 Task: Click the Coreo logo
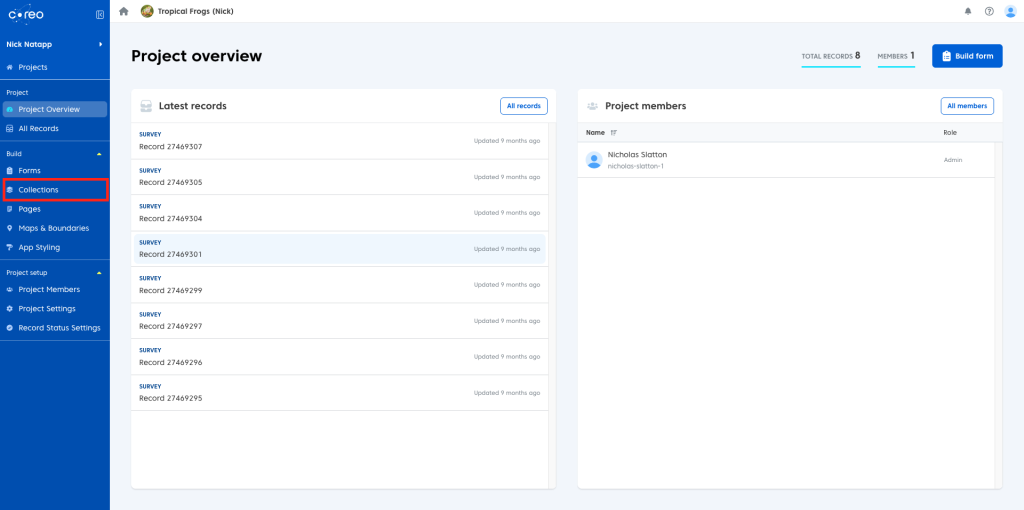(x=26, y=14)
